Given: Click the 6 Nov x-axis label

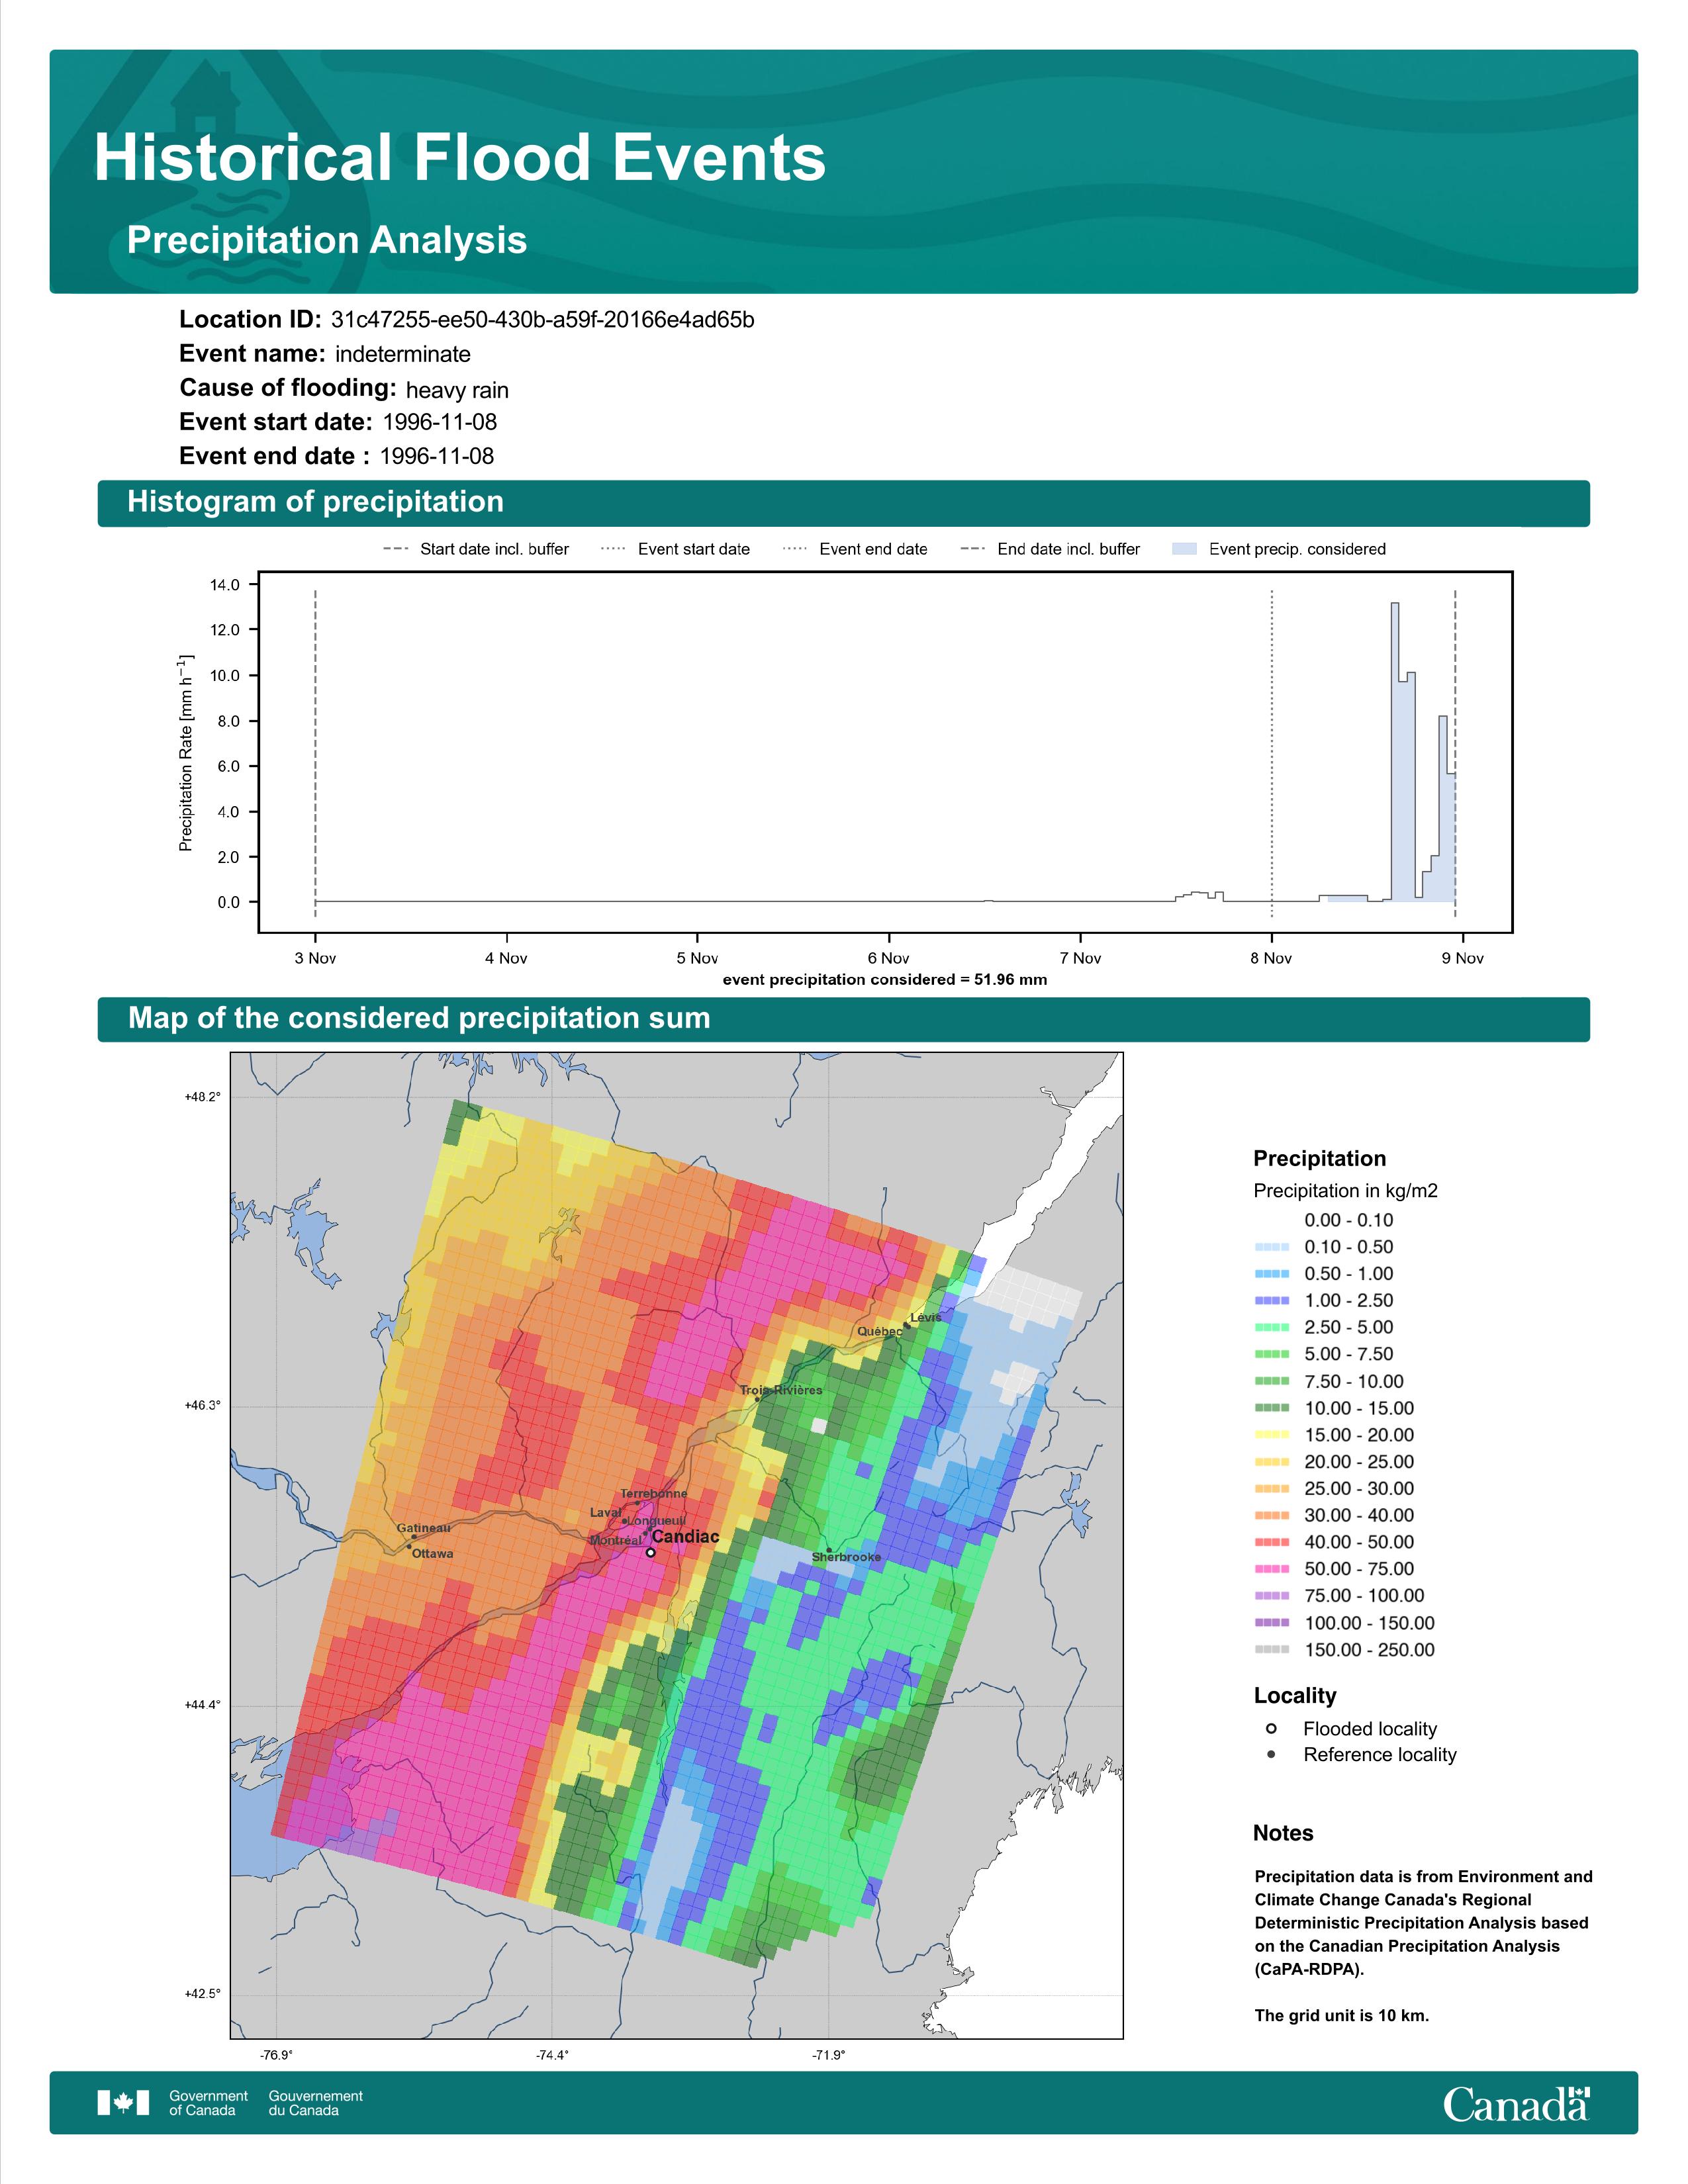Looking at the screenshot, I should tap(889, 958).
